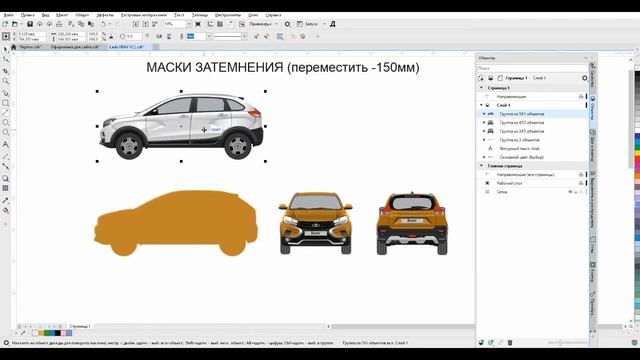The image size is (640, 360).
Task: Toggle visibility eye of the Сетка layer
Action: [x=571, y=191]
